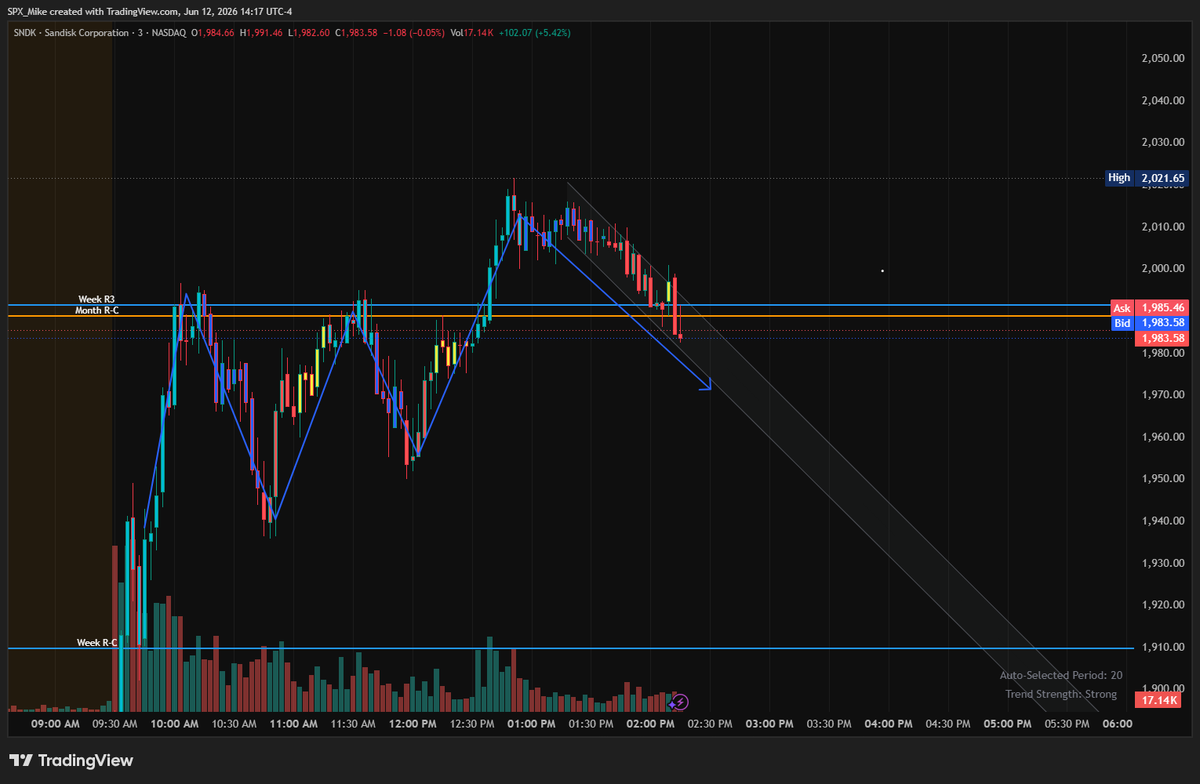This screenshot has width=1200, height=784.
Task: Click the 2,030.00 price axis label
Action: (1163, 142)
